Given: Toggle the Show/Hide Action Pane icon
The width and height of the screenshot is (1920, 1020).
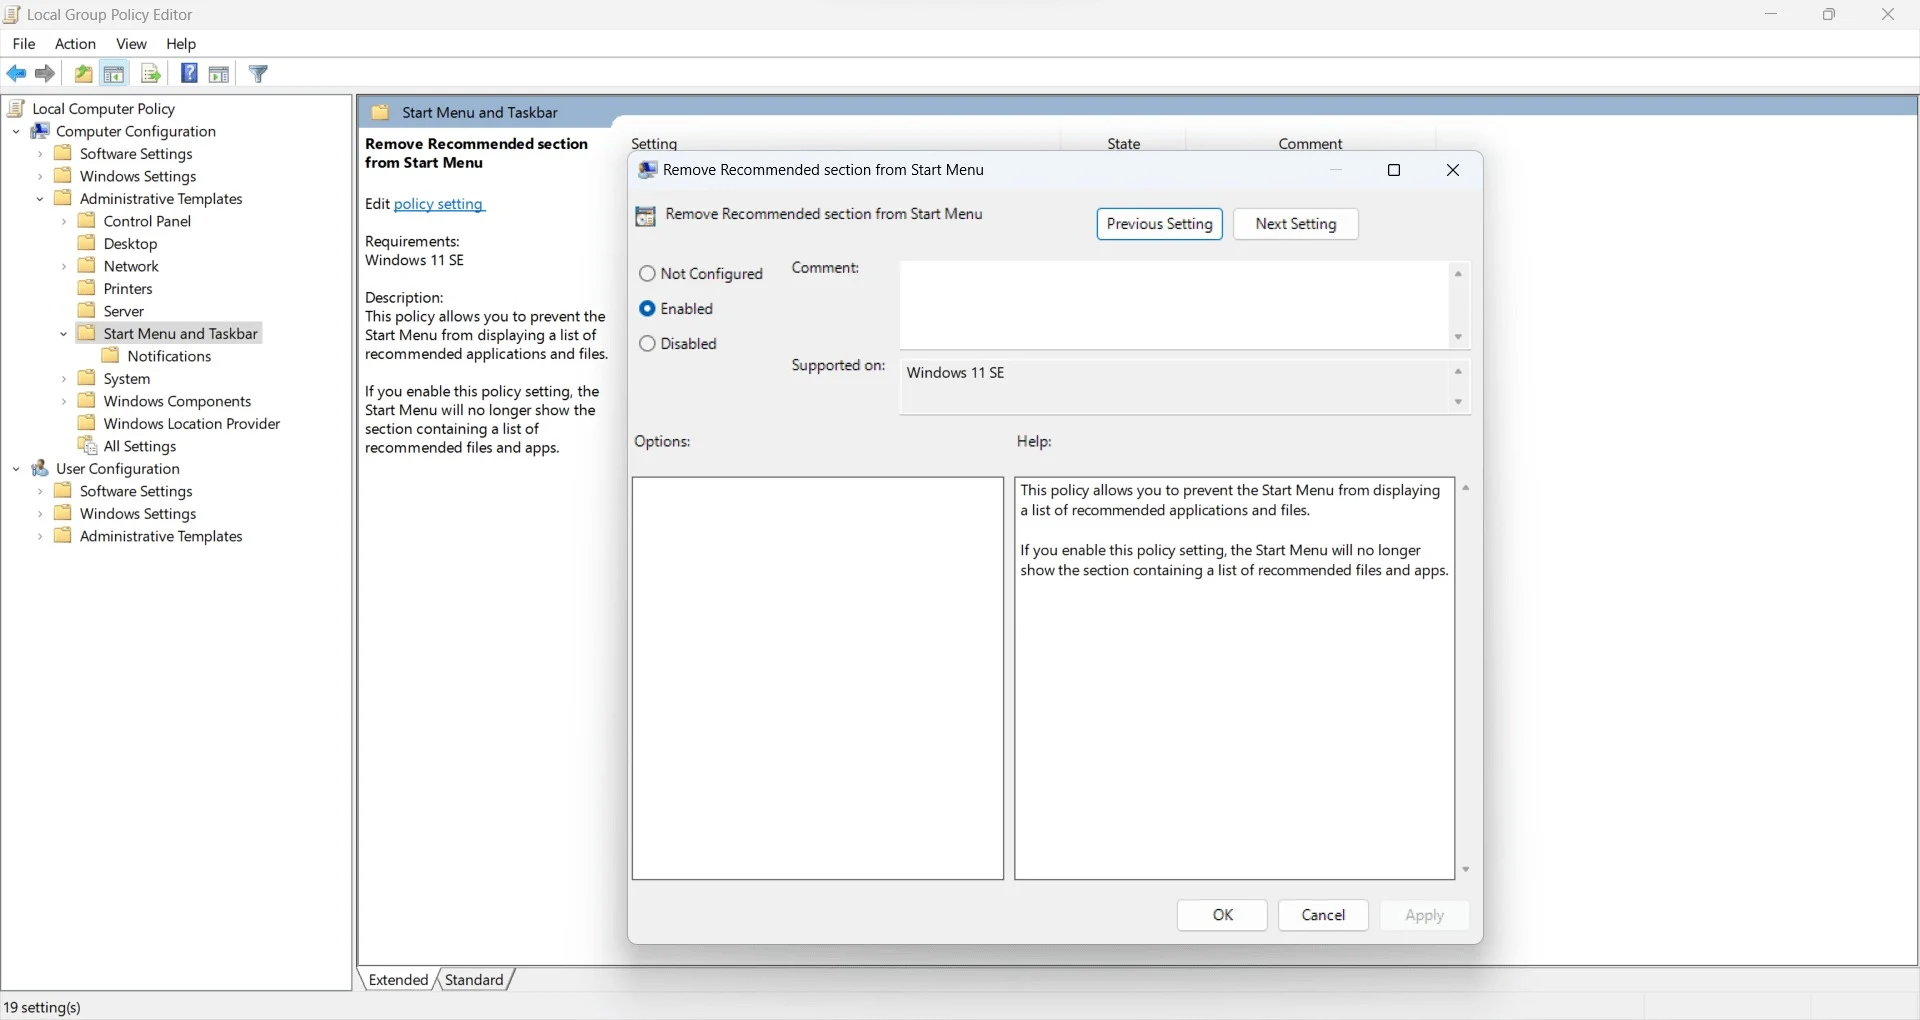Looking at the screenshot, I should (219, 74).
